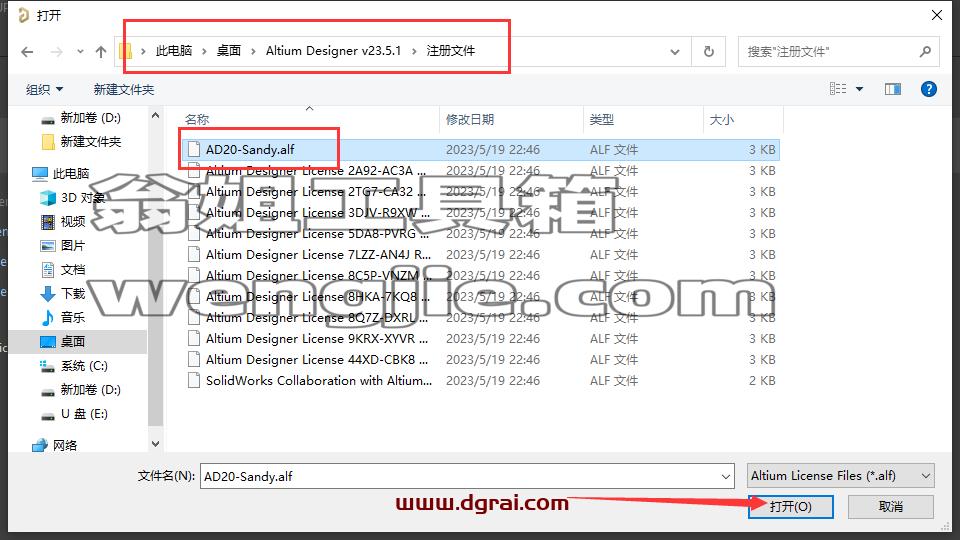Select 此电脑 in navigation pane

click(61, 174)
